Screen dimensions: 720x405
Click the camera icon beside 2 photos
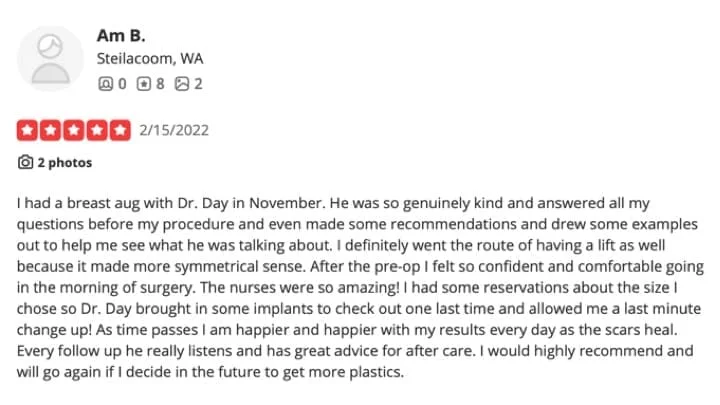tap(25, 162)
